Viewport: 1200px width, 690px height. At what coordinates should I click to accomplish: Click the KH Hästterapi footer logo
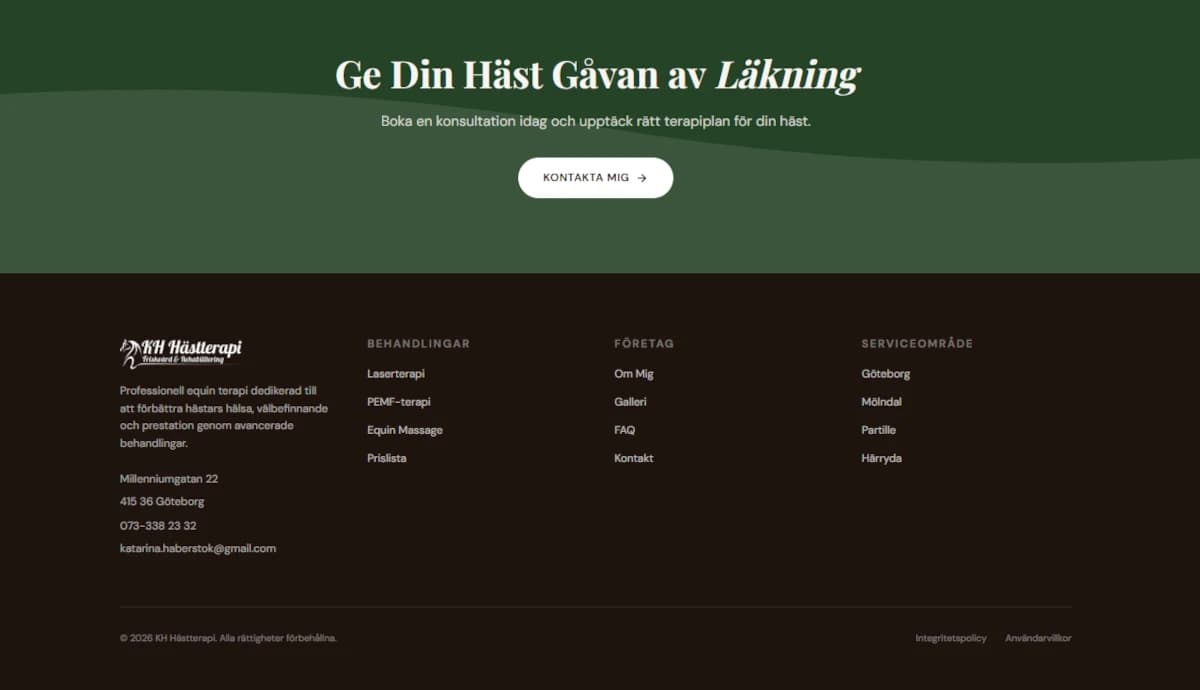click(181, 351)
